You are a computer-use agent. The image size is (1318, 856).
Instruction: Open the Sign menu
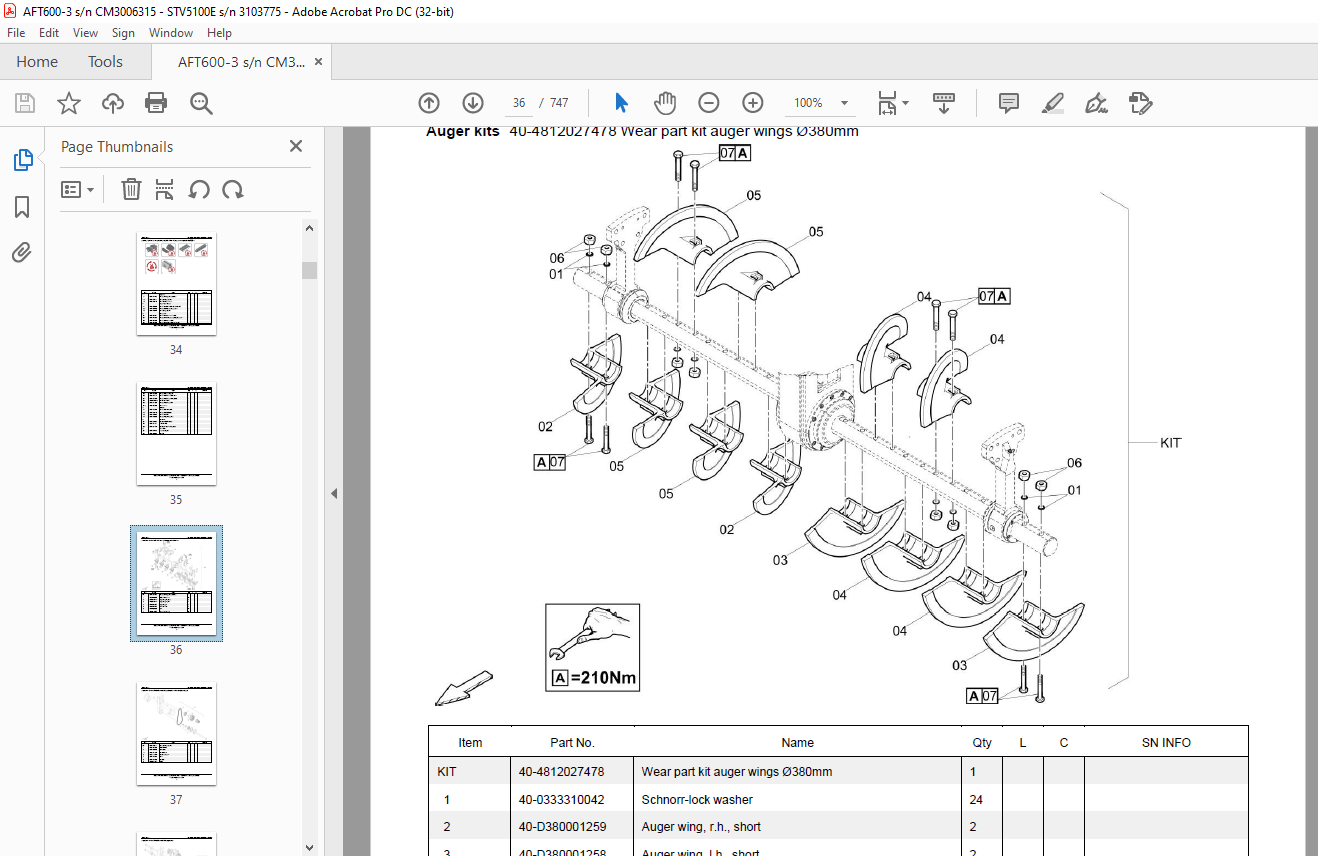123,33
